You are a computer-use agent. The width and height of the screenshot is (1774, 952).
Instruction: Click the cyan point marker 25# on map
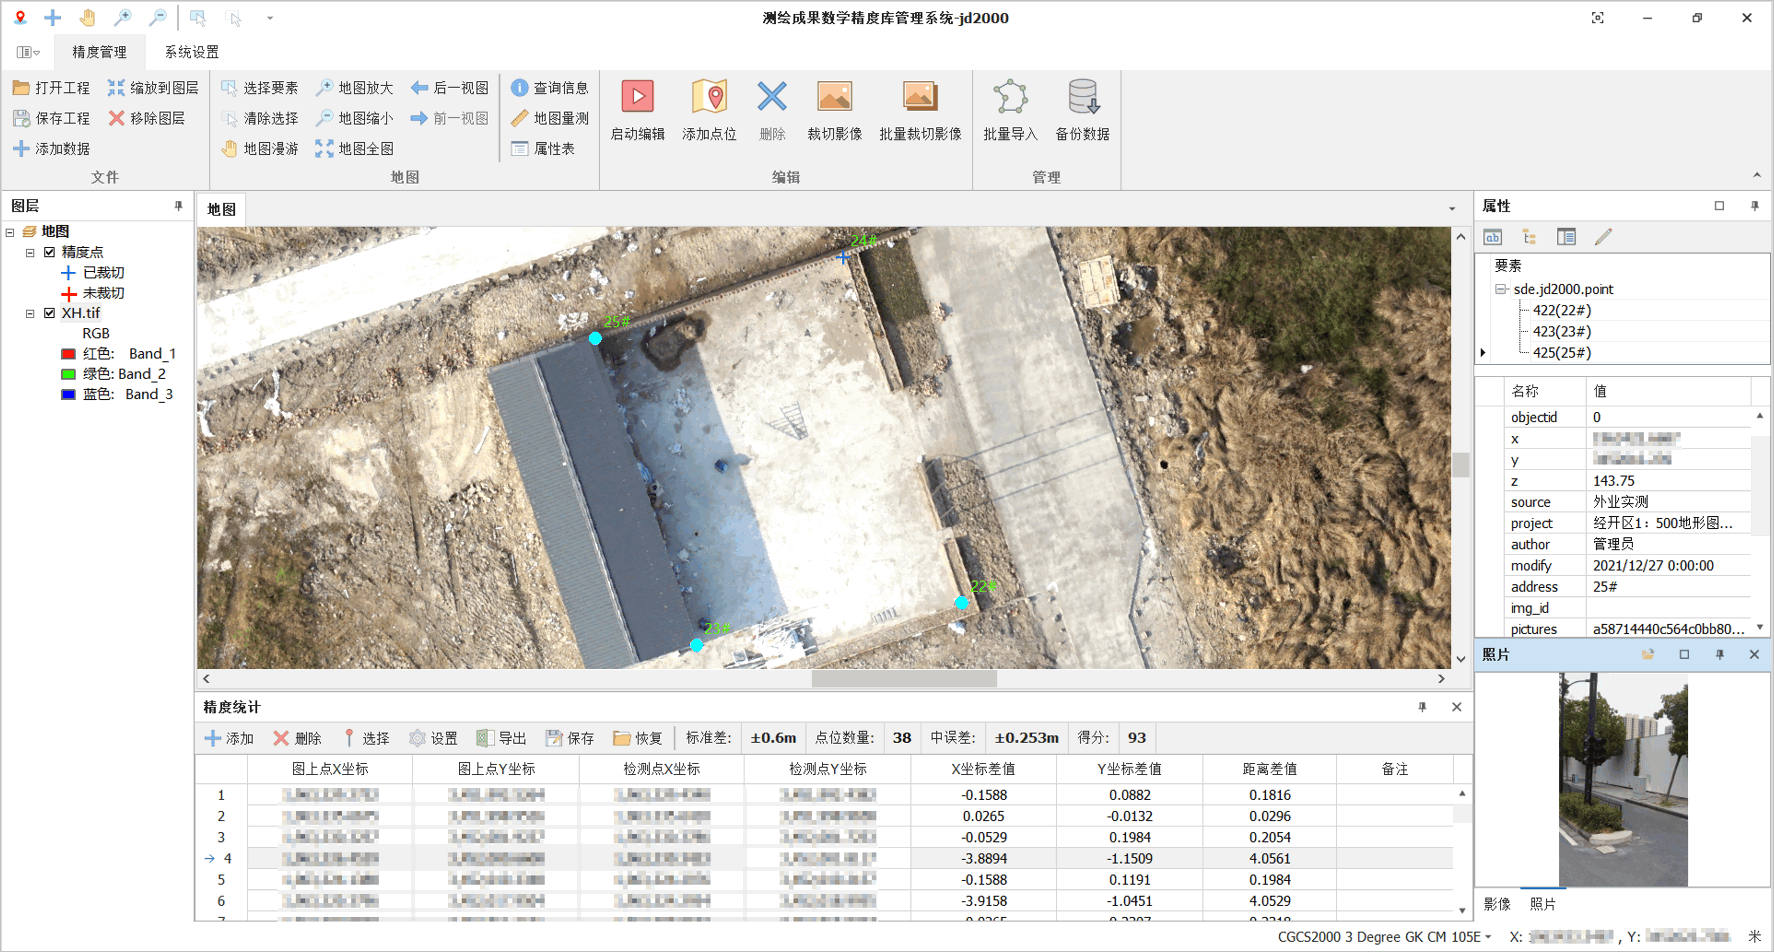pos(595,338)
